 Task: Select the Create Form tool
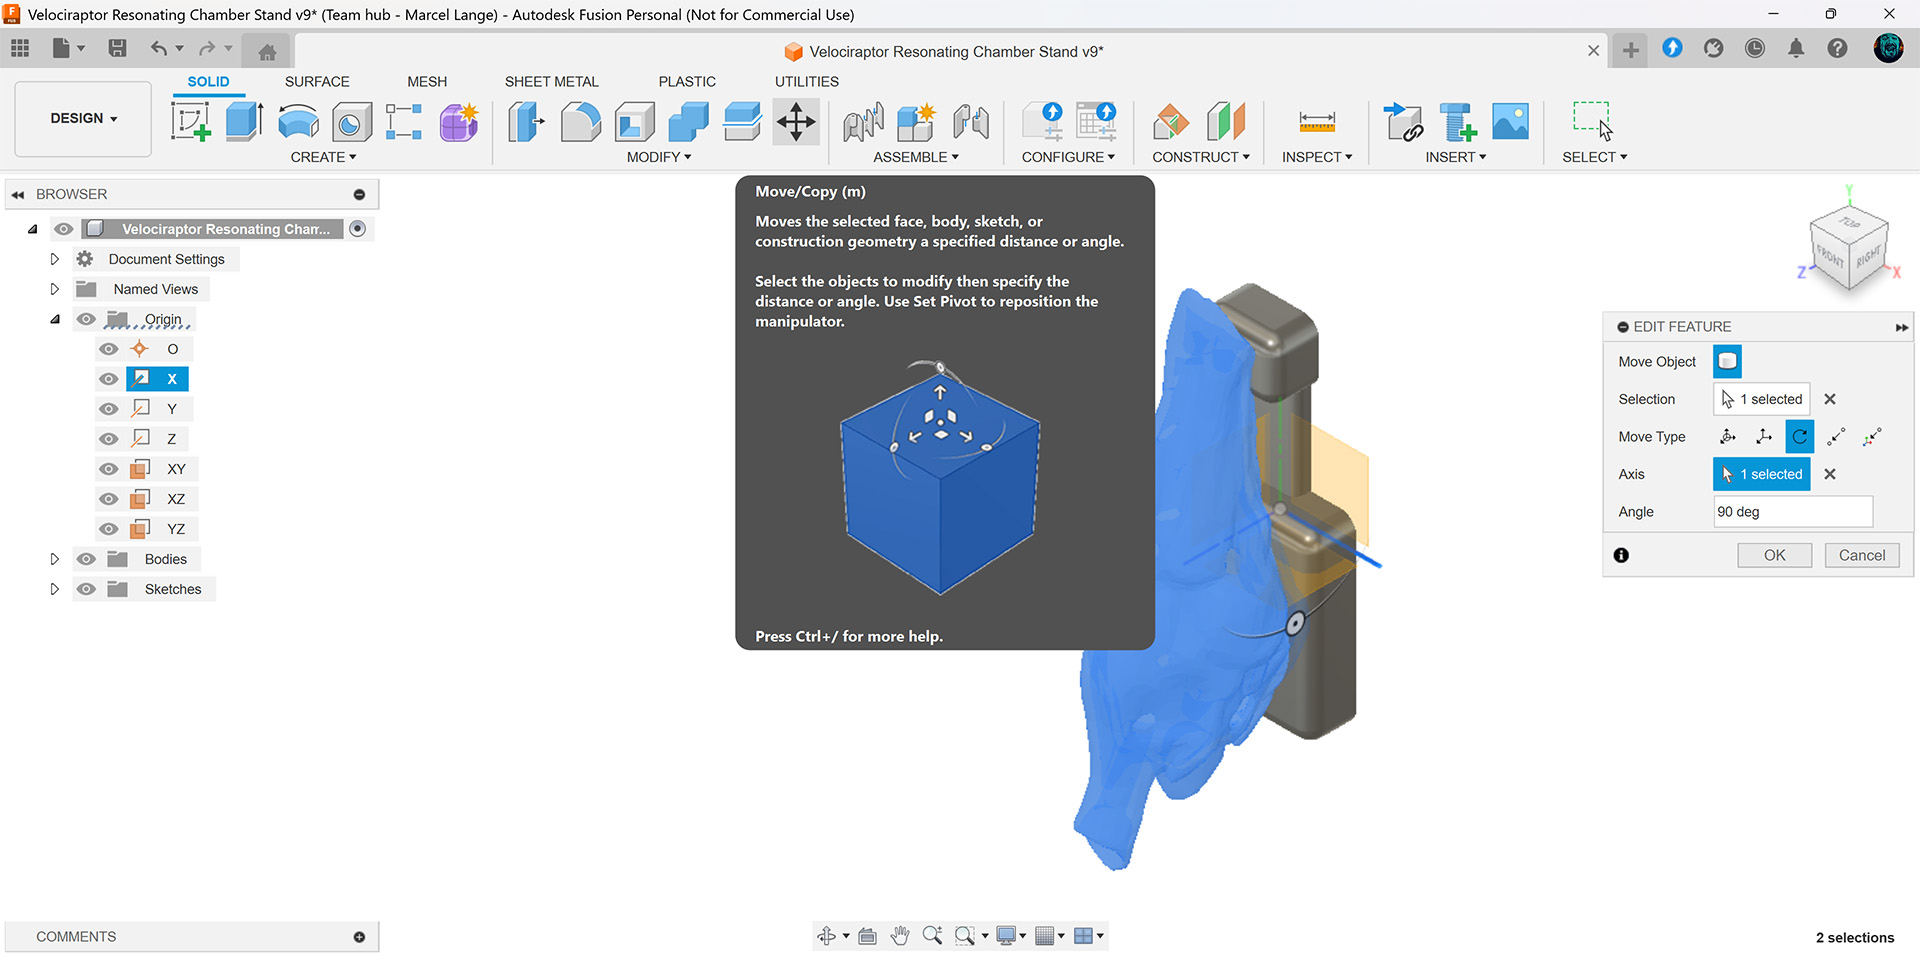[x=459, y=122]
